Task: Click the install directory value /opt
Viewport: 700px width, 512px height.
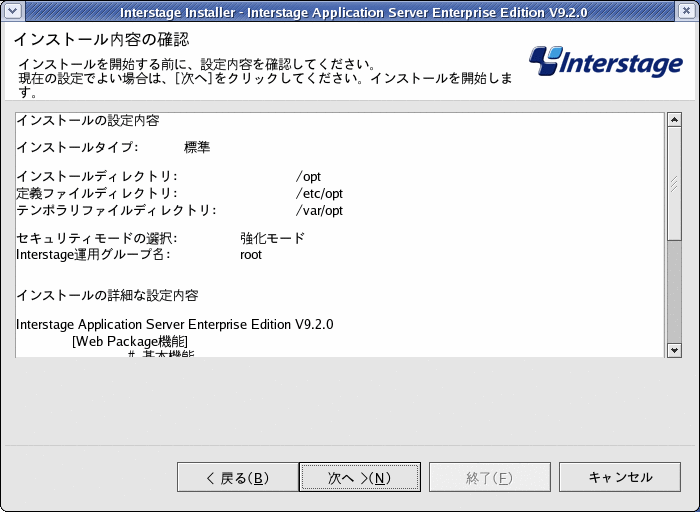Action: [308, 177]
